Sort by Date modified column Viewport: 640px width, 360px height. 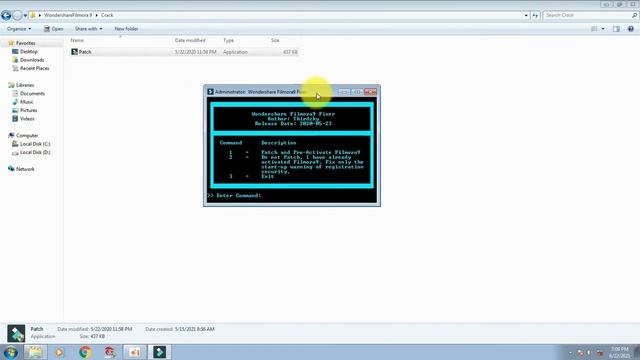point(190,40)
